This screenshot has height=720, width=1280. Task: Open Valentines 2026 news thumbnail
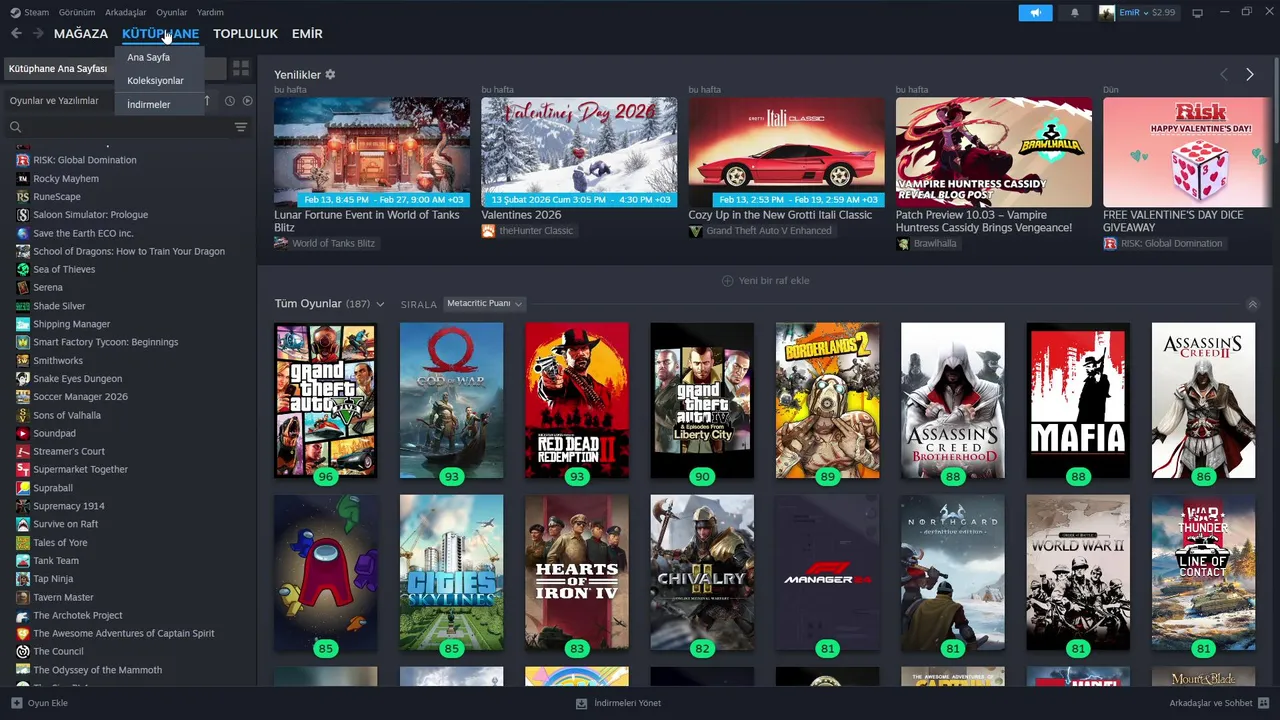(x=579, y=152)
